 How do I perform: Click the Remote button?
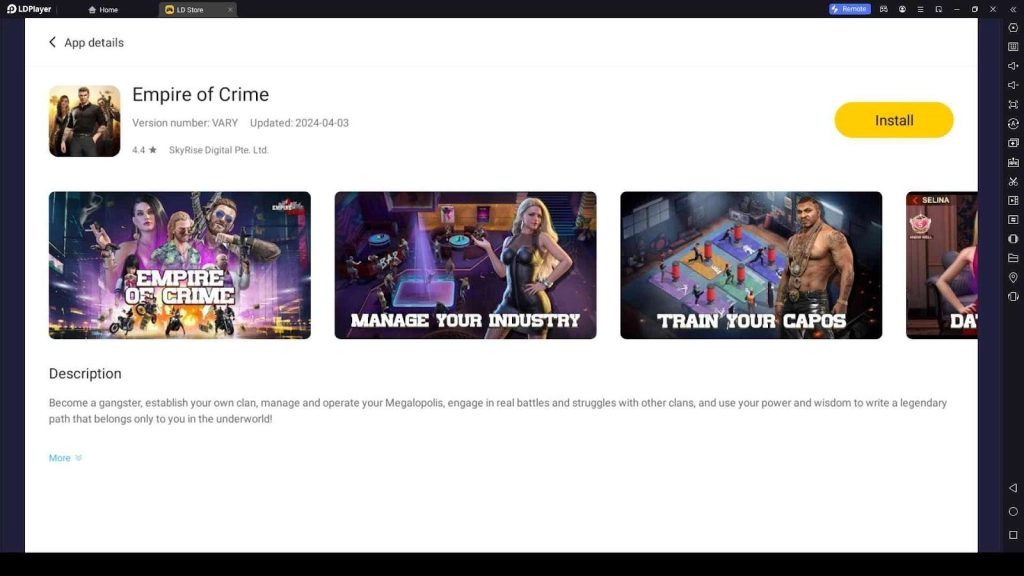pos(849,9)
